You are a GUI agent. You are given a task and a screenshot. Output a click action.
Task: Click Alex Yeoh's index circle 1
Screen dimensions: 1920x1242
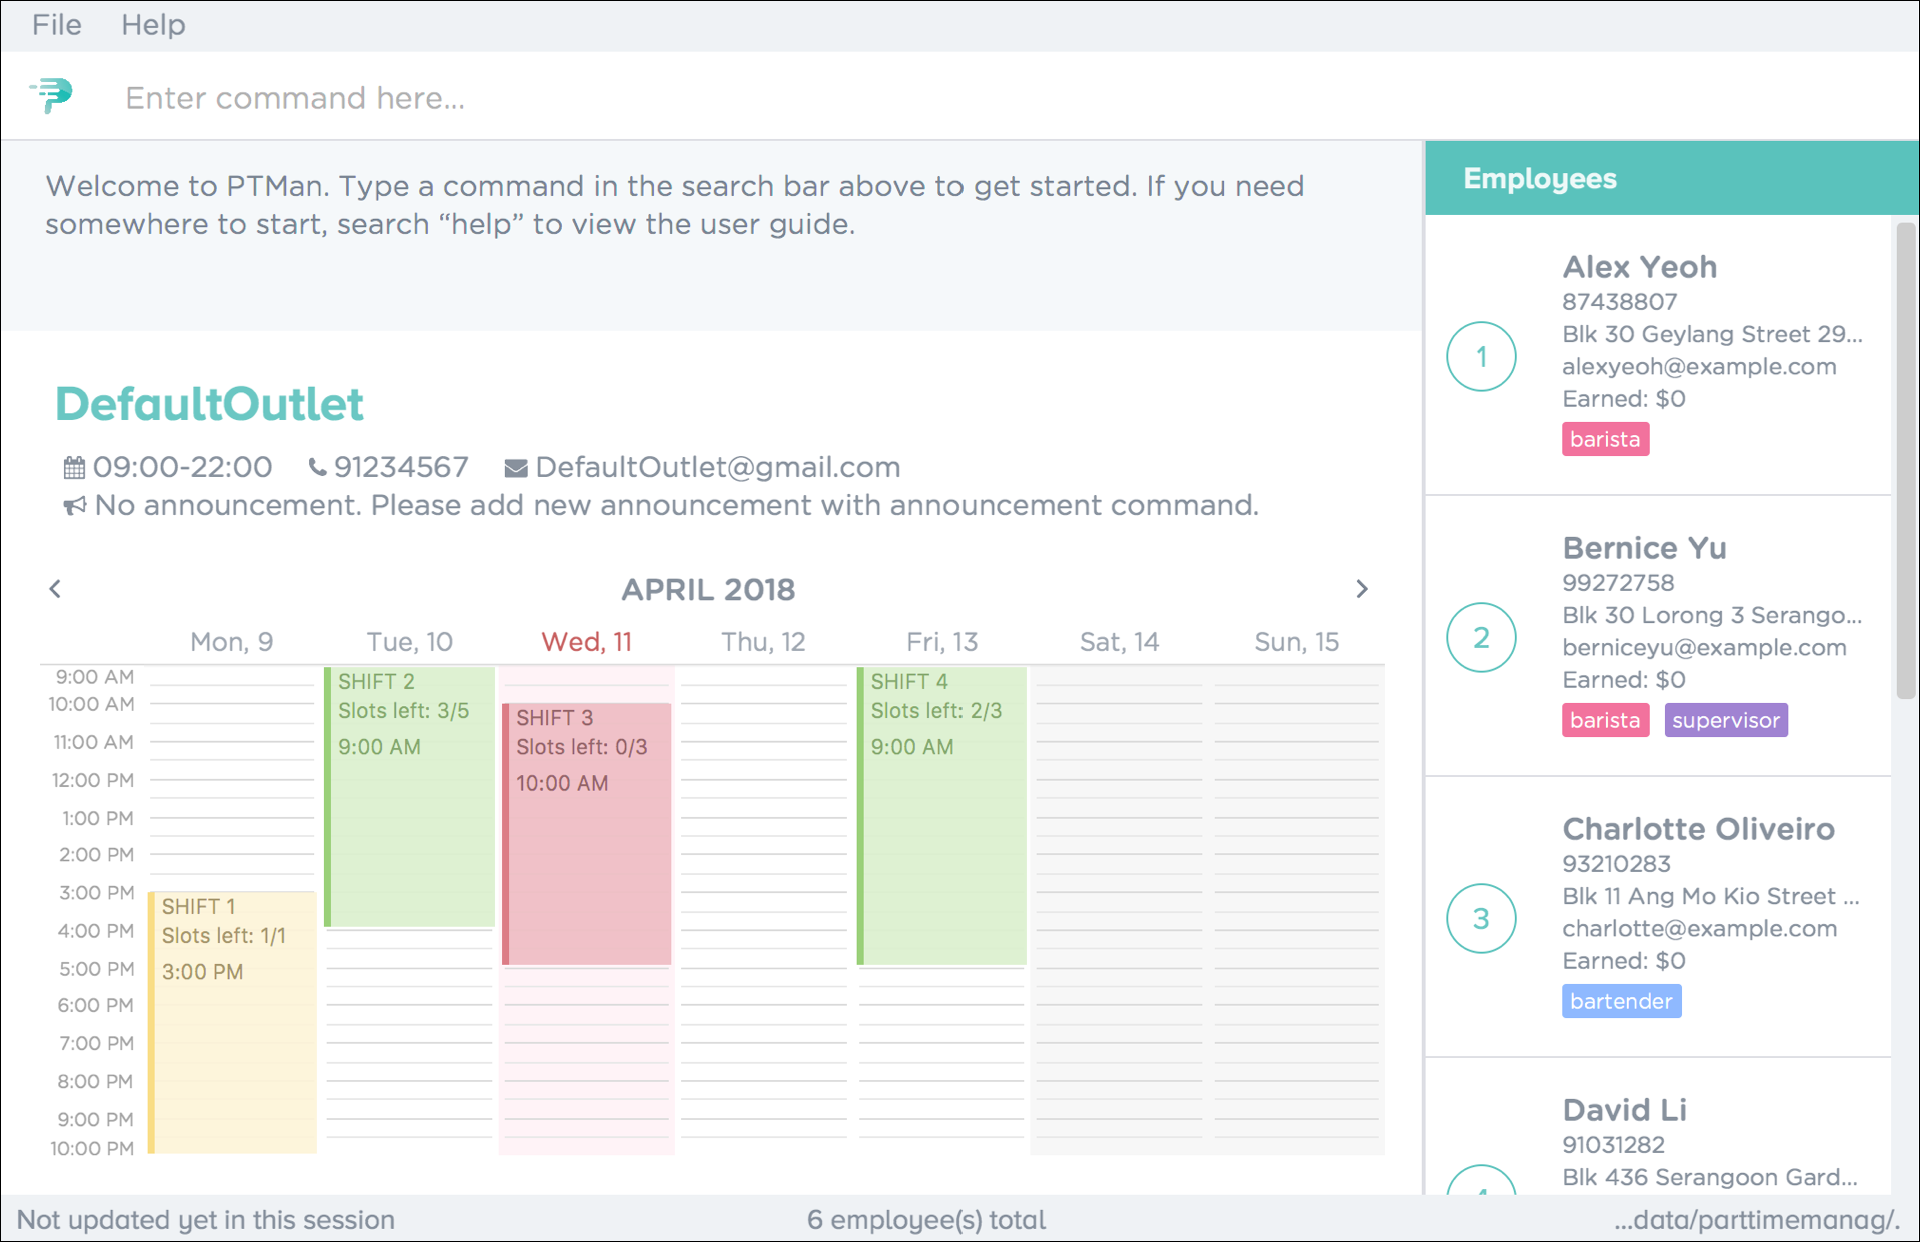pyautogui.click(x=1480, y=357)
